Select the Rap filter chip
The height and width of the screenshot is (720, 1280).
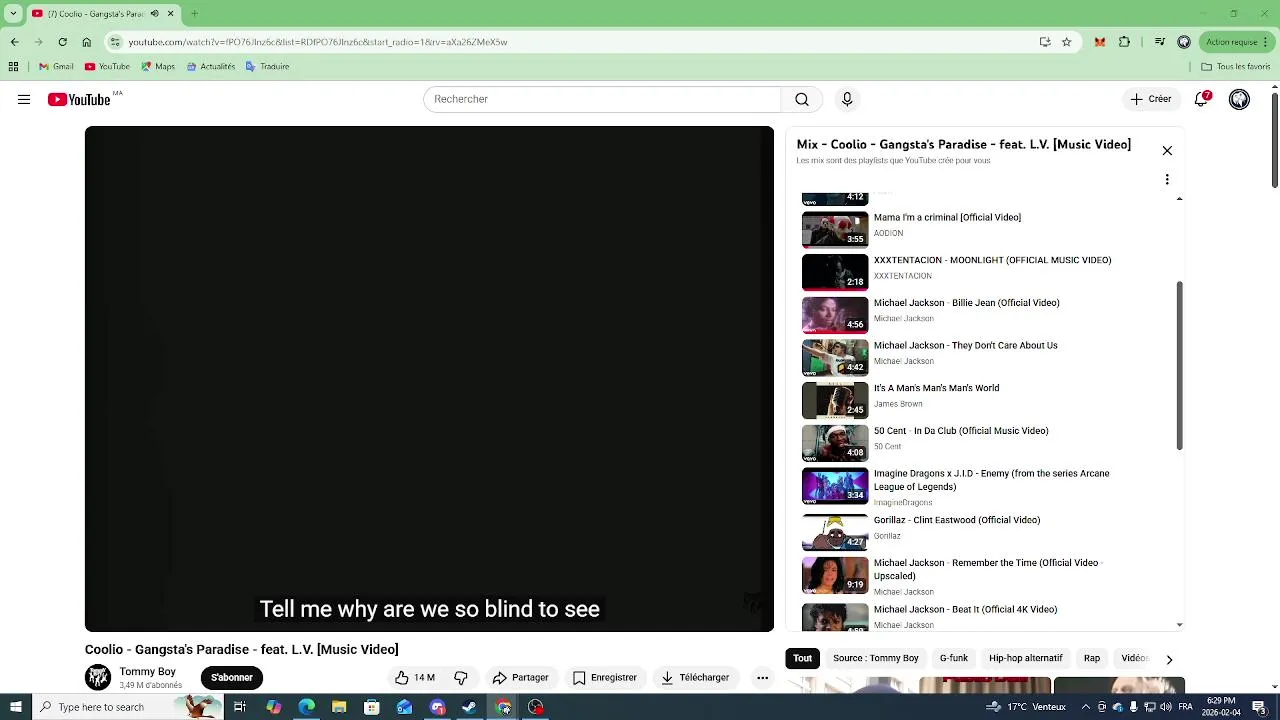pyautogui.click(x=1092, y=658)
